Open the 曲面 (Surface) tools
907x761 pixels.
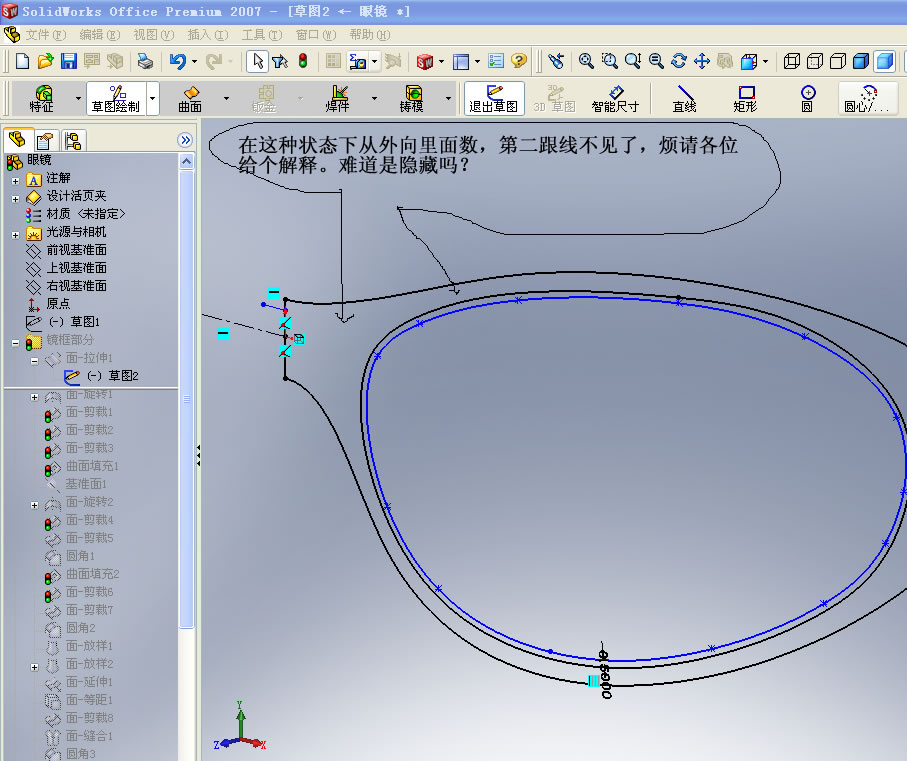pyautogui.click(x=190, y=98)
